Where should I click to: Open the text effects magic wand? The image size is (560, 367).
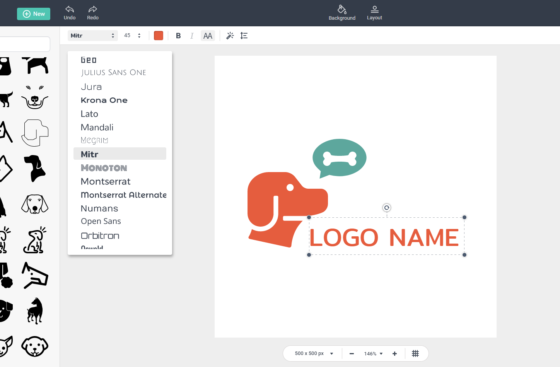tap(230, 36)
